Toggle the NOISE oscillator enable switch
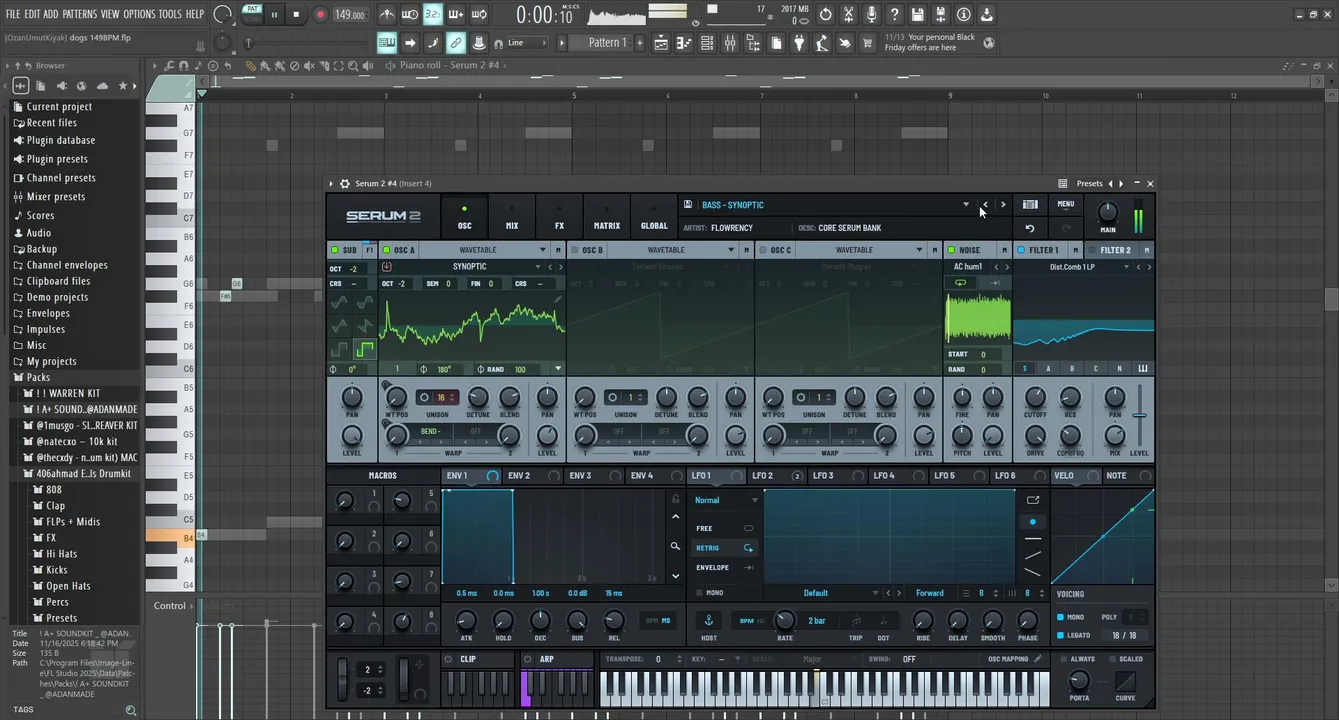 click(x=951, y=250)
